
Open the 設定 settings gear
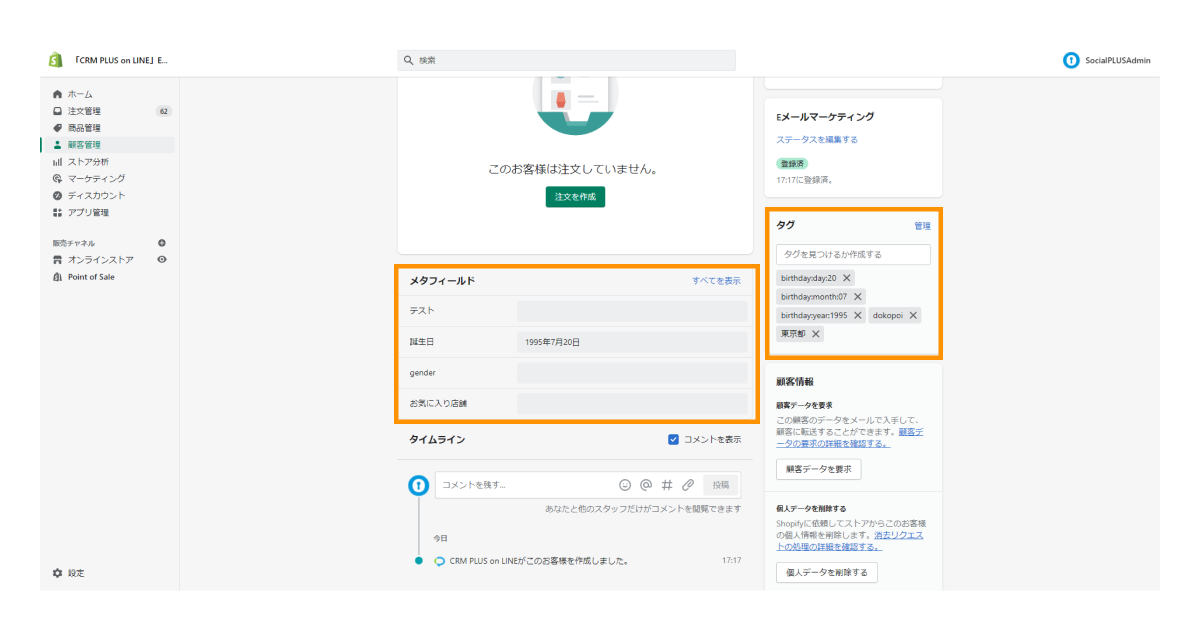click(x=57, y=572)
